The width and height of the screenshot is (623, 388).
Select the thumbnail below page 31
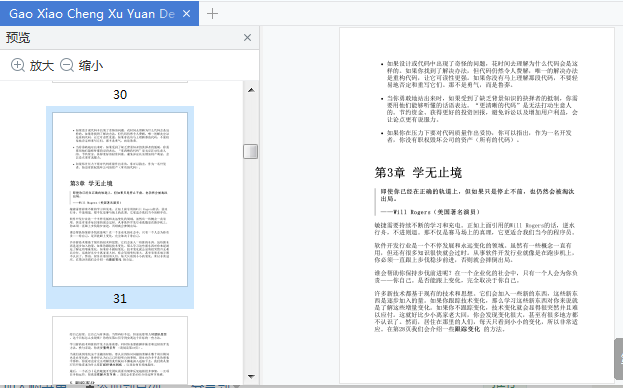(120, 350)
